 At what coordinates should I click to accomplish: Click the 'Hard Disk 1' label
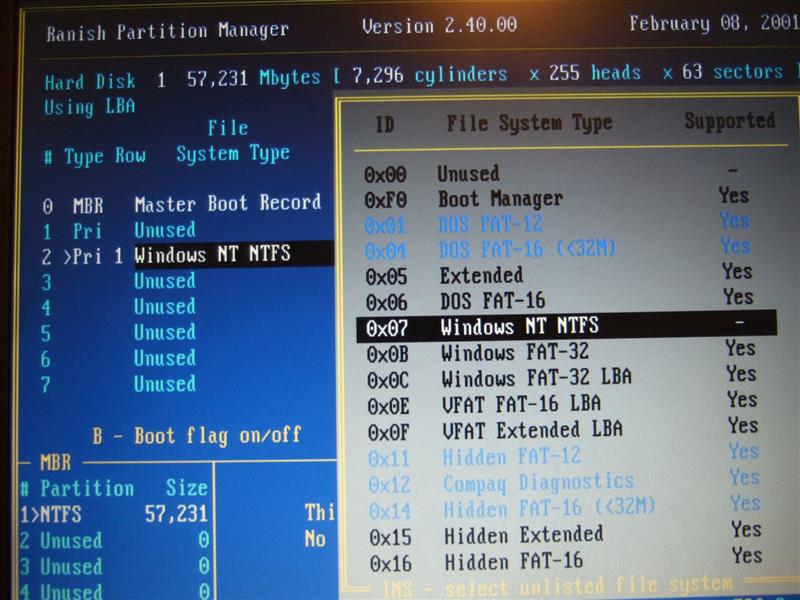[105, 81]
